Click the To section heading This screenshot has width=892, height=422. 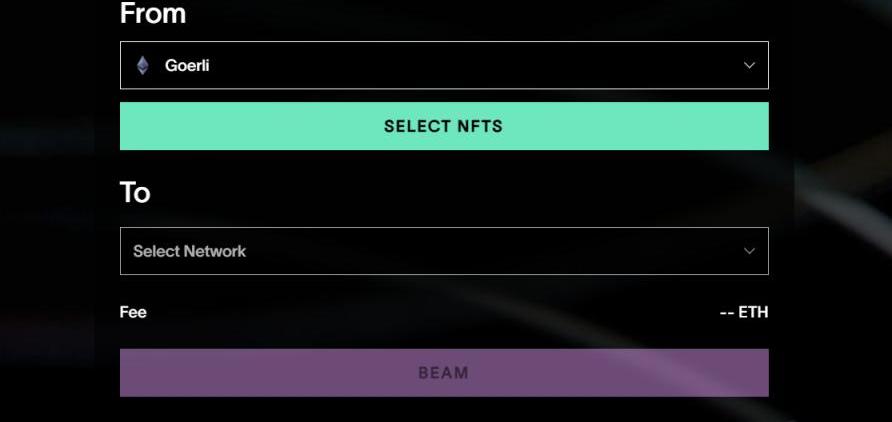pyautogui.click(x=135, y=193)
